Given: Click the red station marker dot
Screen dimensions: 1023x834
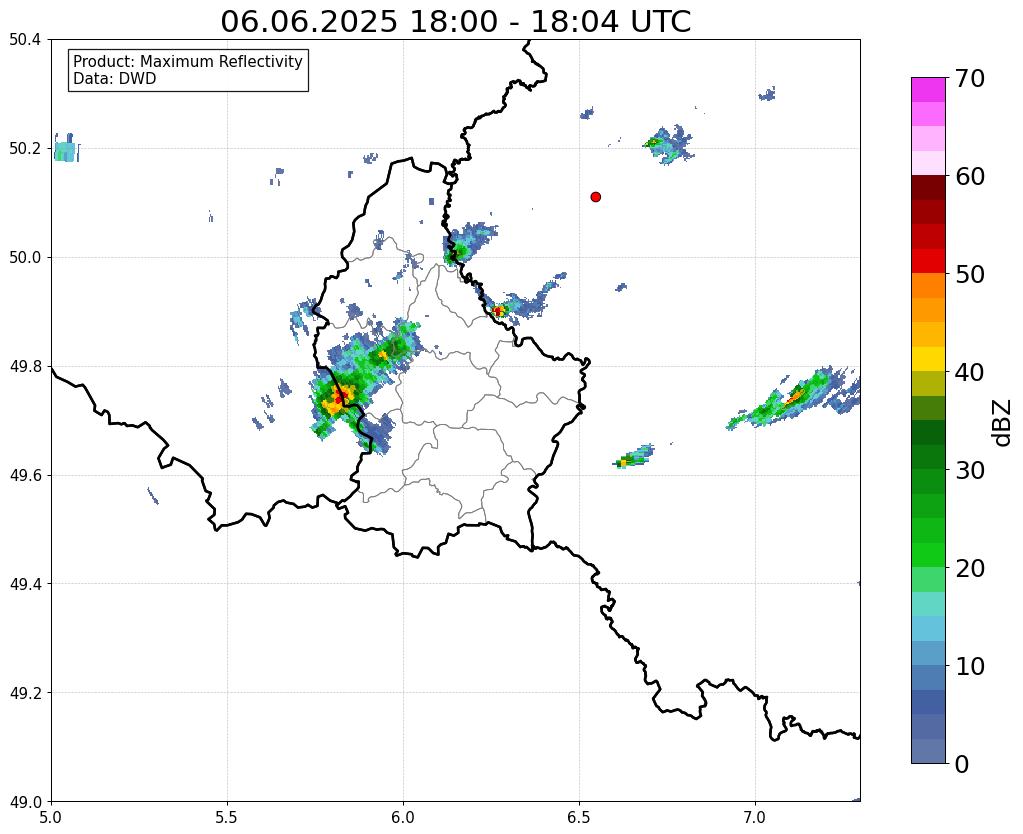Looking at the screenshot, I should (x=595, y=197).
